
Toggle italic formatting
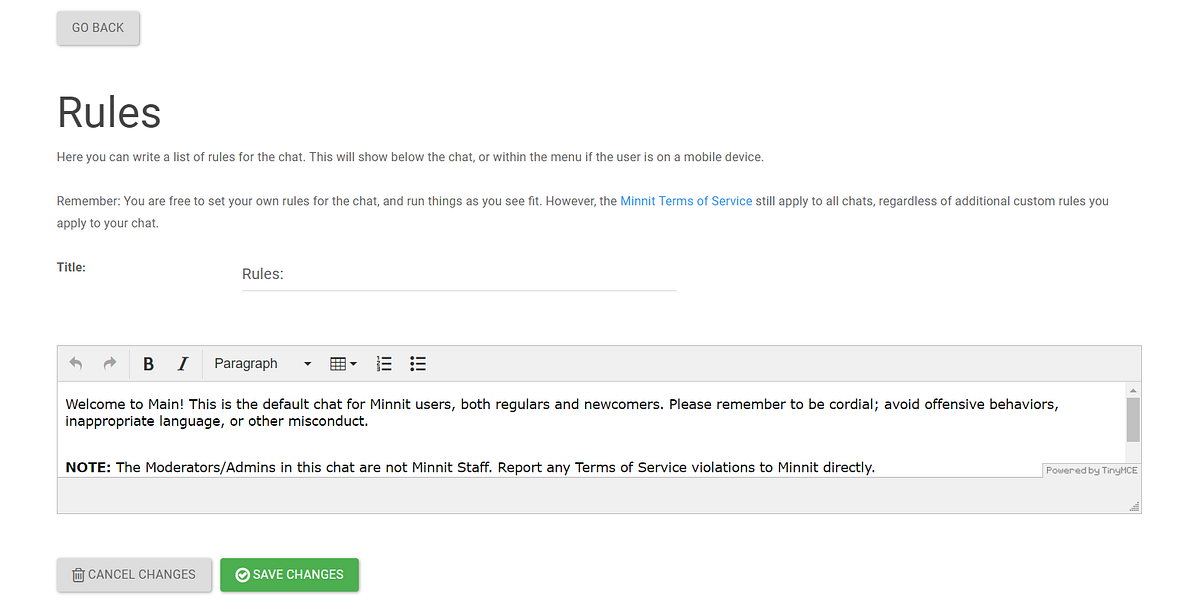[x=183, y=364]
